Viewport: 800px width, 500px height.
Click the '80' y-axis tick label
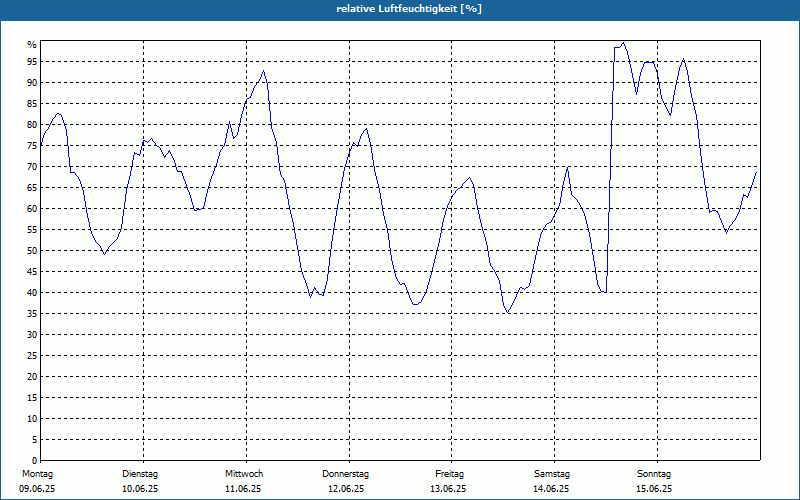coord(32,124)
